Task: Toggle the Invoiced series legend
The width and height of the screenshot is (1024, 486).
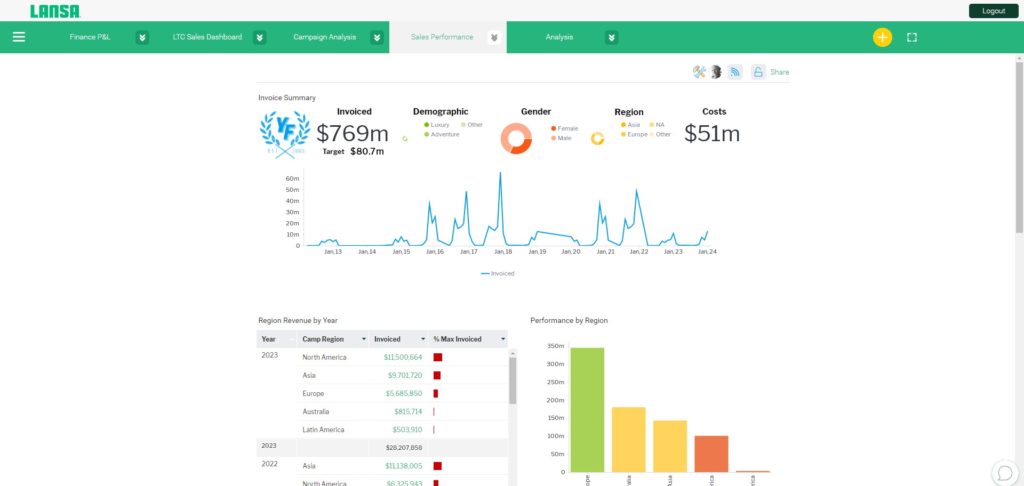Action: (498, 274)
